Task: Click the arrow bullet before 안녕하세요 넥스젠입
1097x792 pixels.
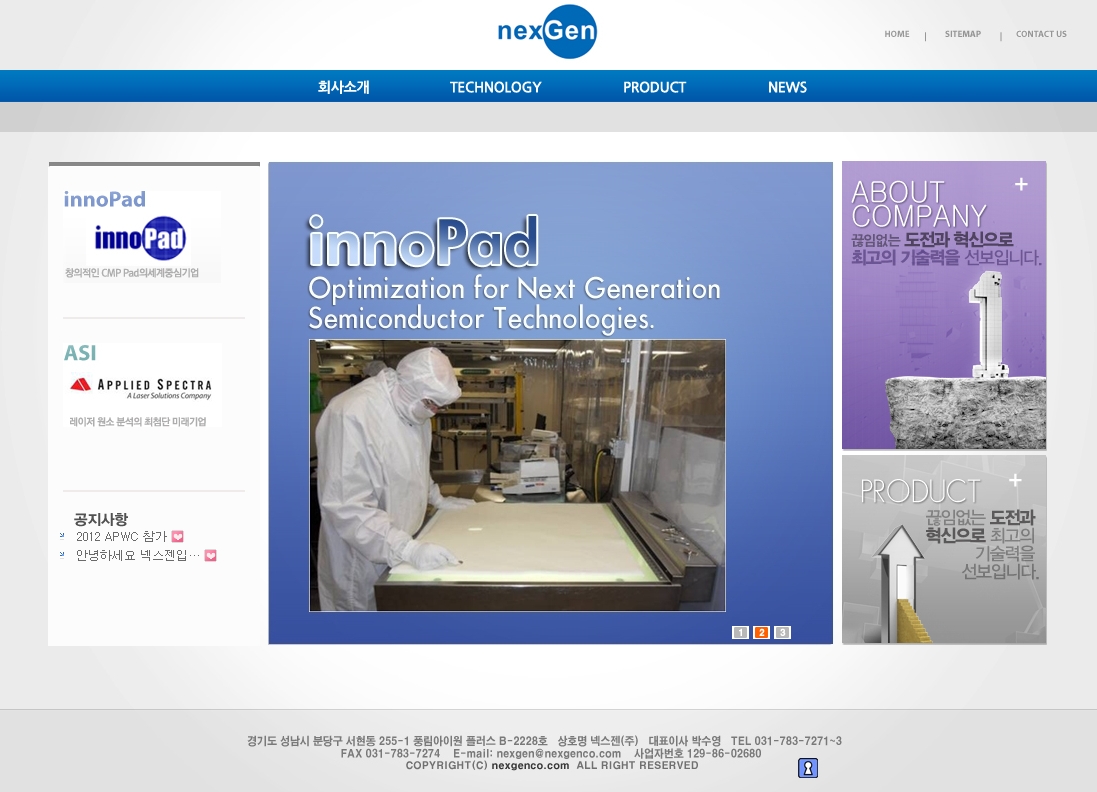Action: (x=62, y=555)
